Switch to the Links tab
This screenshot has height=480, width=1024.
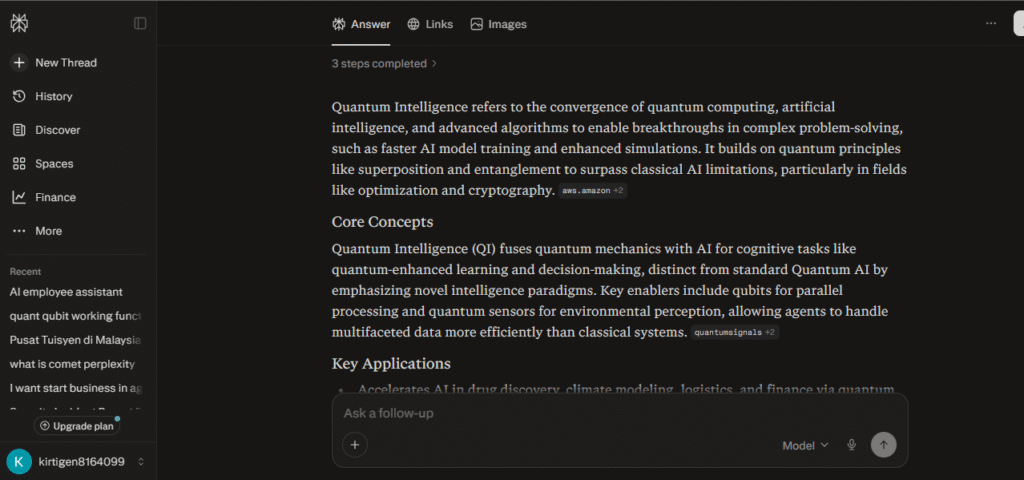pos(429,24)
